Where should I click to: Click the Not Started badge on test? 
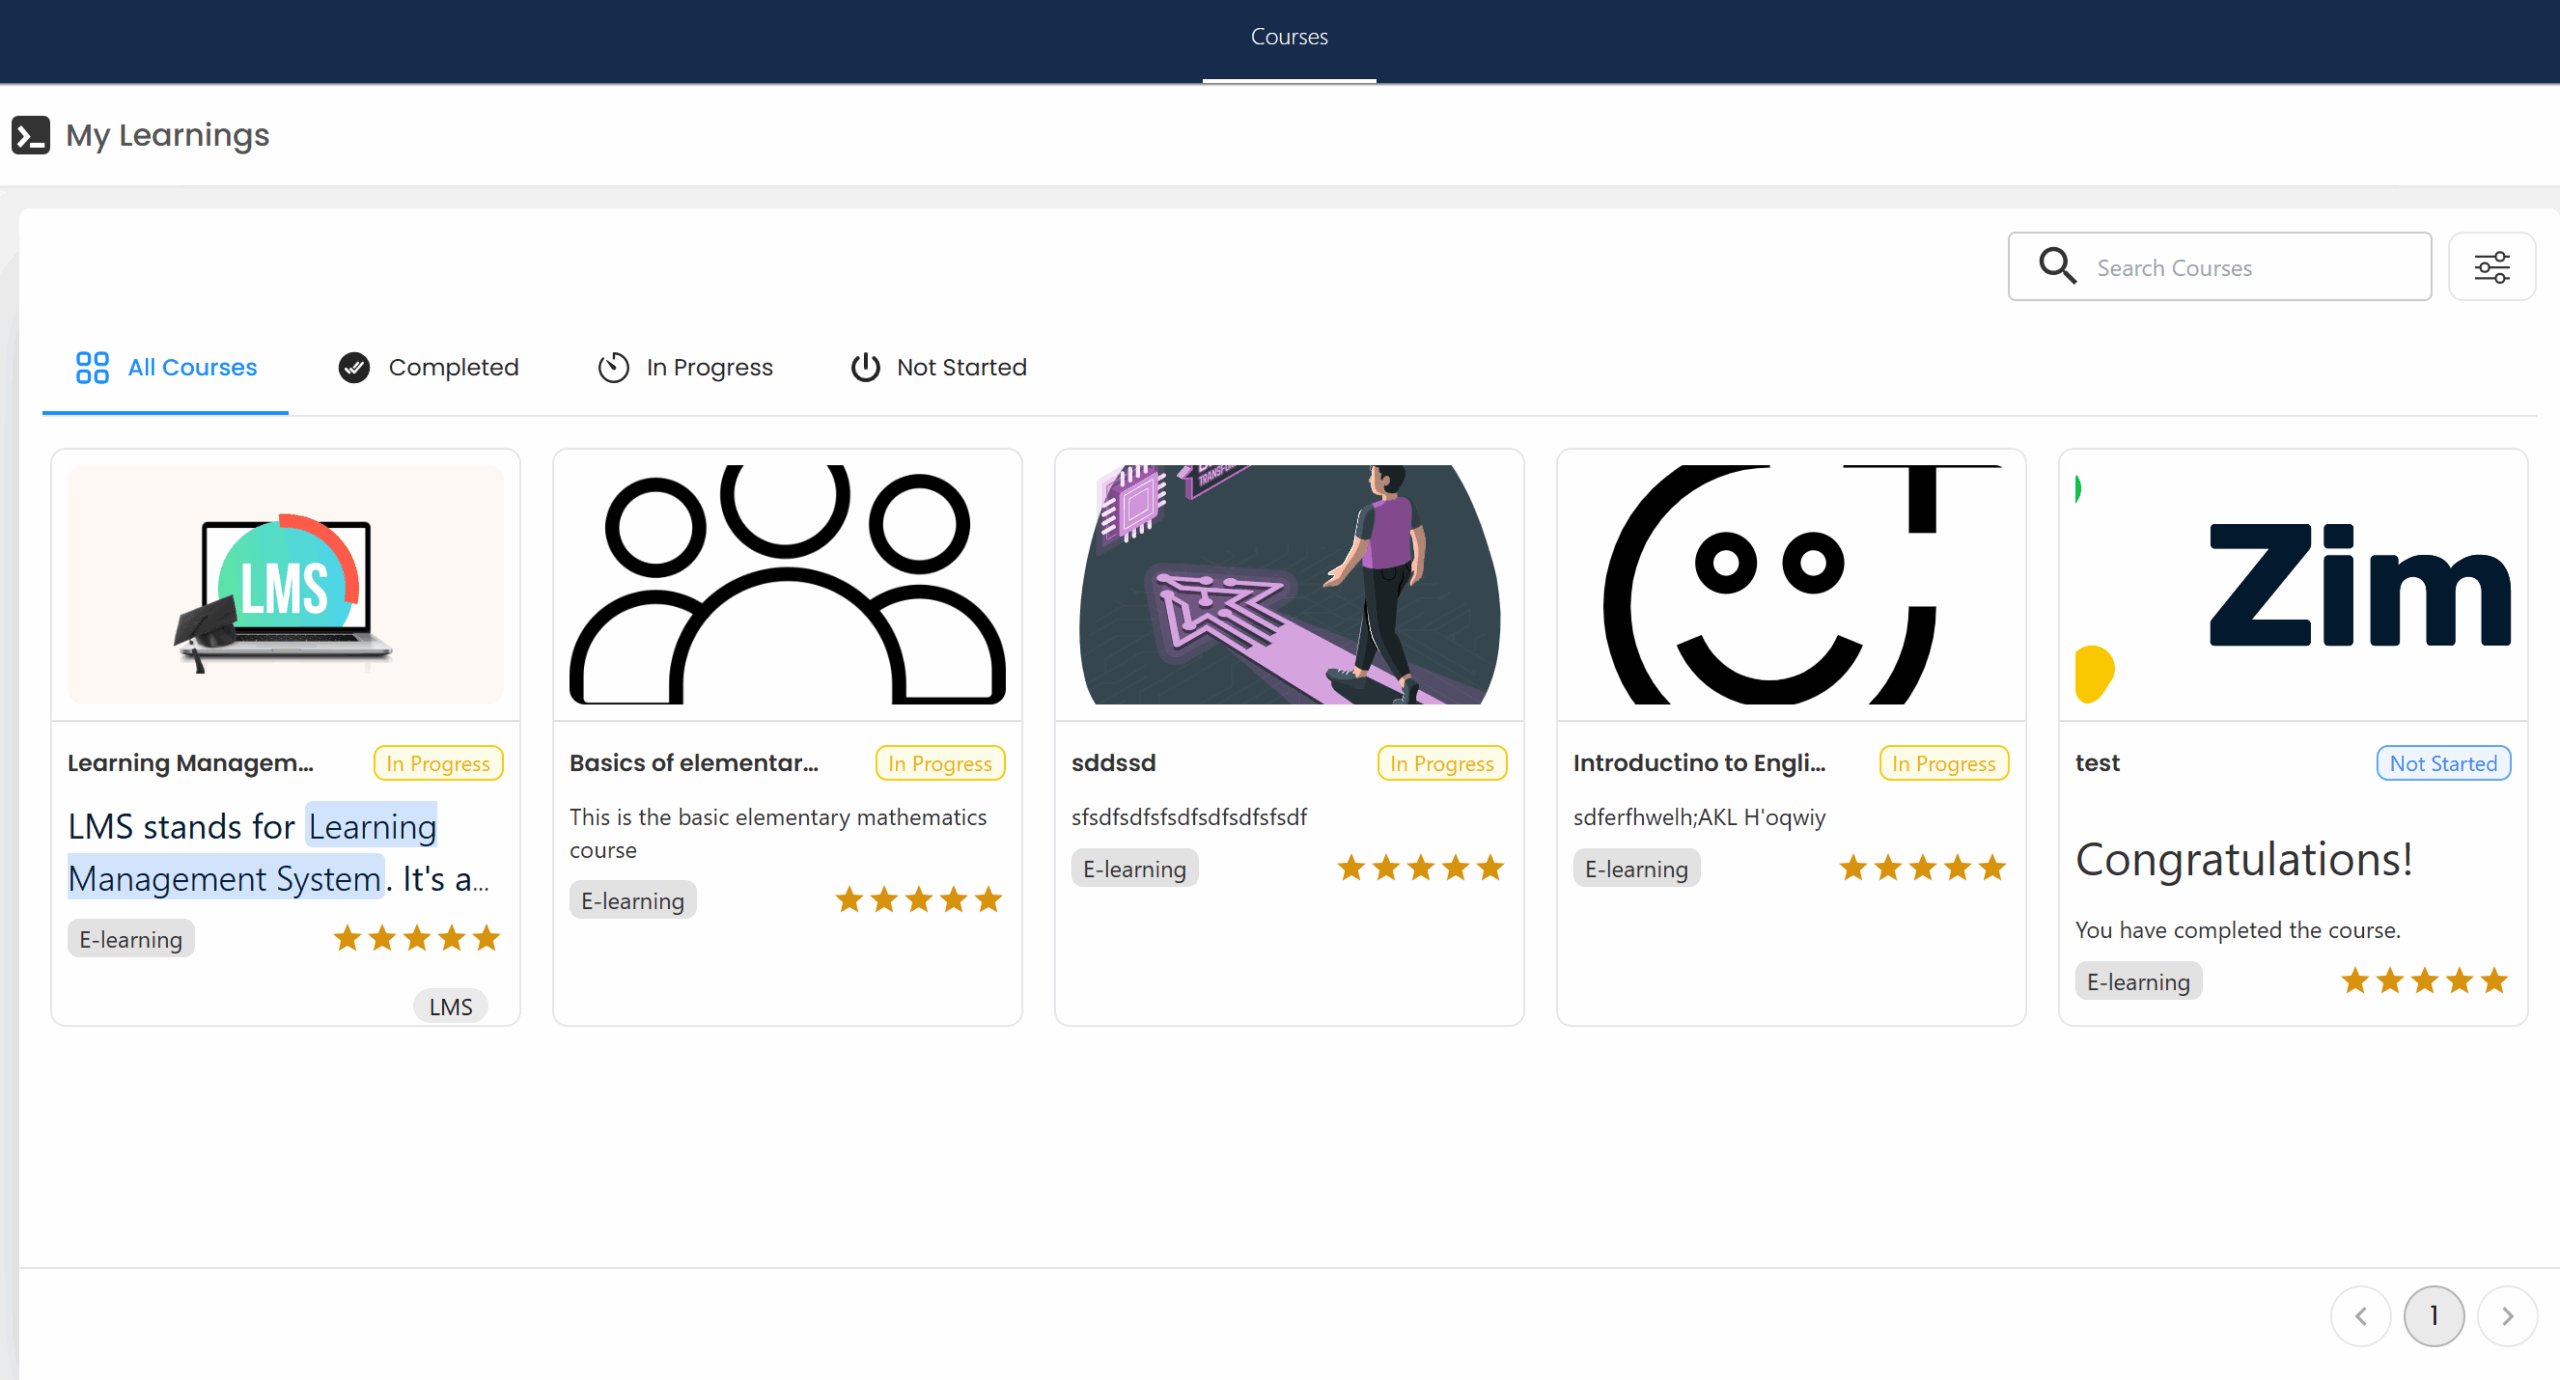[2442, 763]
